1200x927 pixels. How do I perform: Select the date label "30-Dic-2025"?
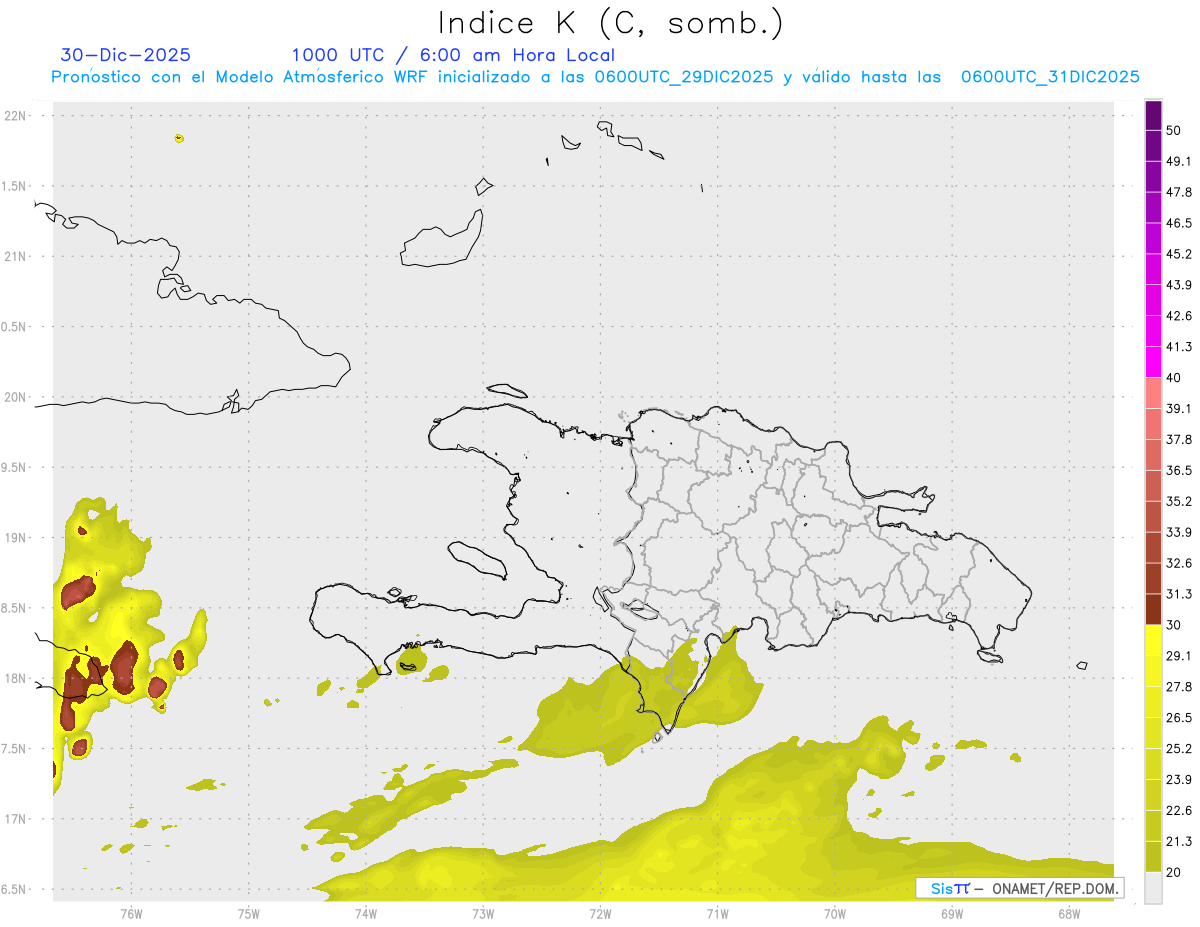[126, 55]
